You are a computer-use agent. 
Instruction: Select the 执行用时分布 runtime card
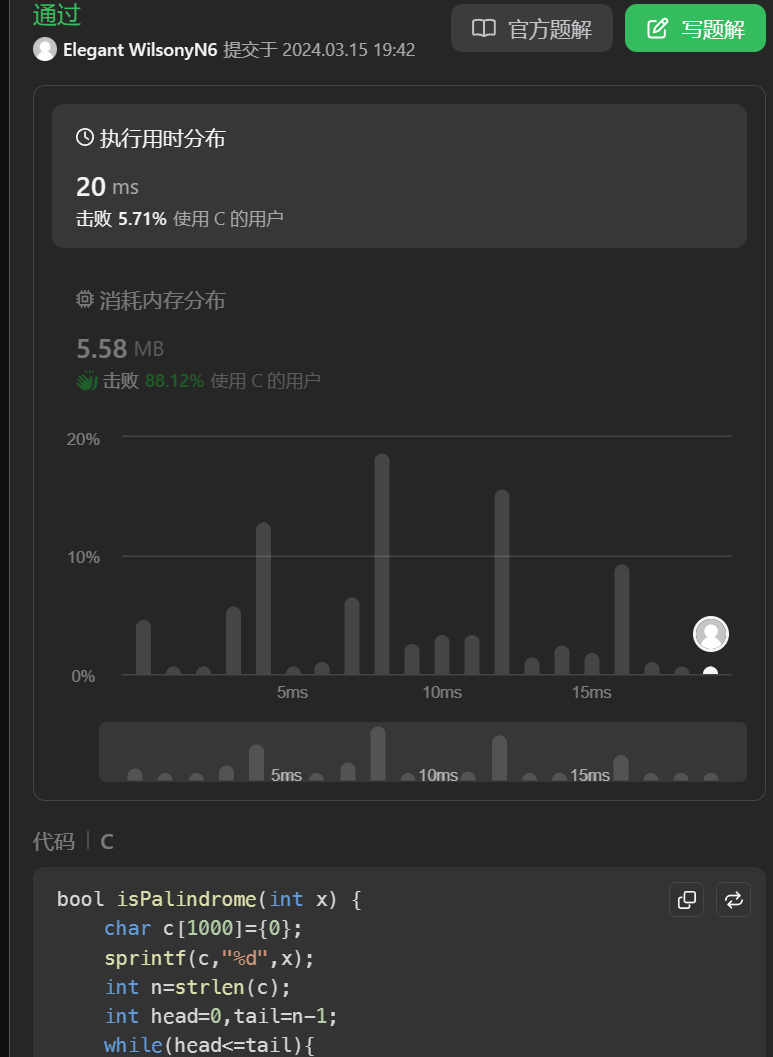point(399,175)
